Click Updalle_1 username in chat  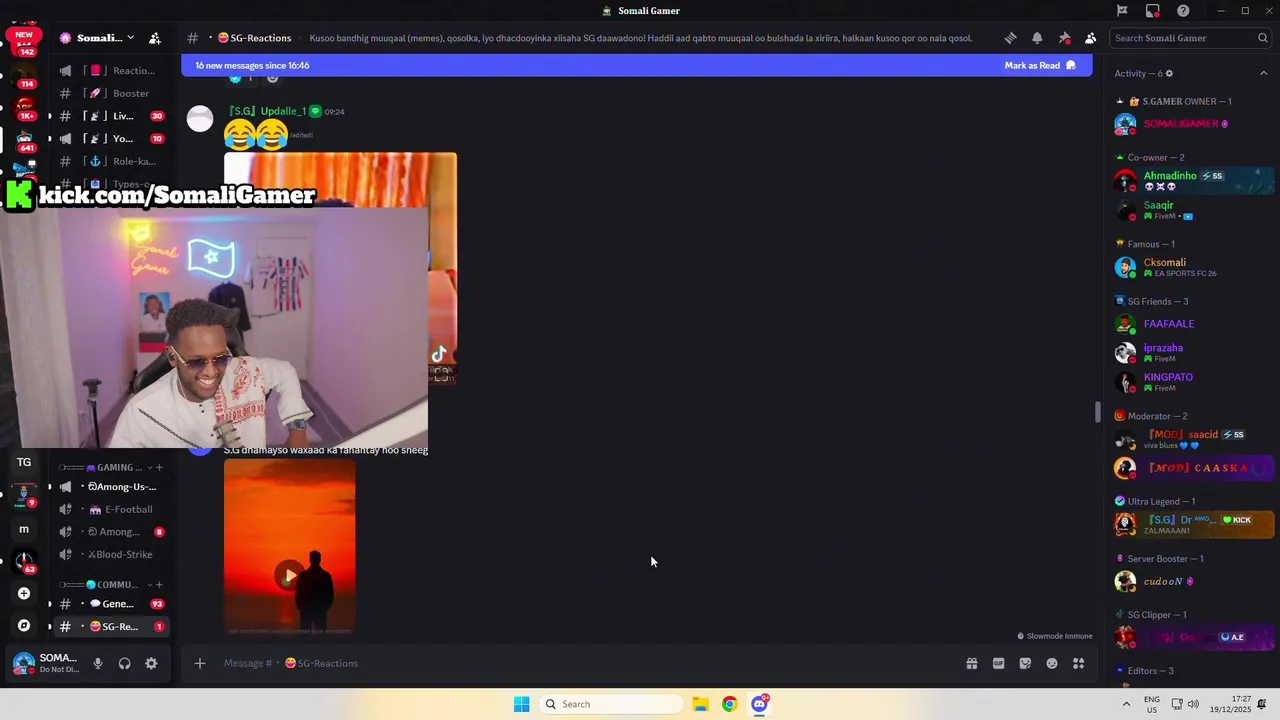(x=266, y=111)
